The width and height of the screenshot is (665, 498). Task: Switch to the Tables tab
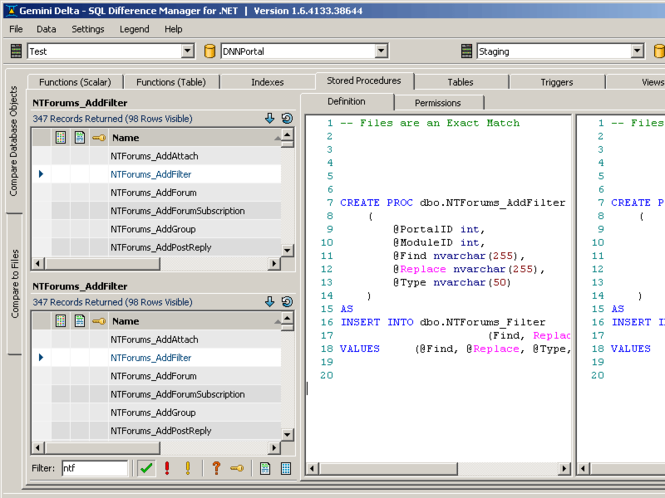point(460,82)
